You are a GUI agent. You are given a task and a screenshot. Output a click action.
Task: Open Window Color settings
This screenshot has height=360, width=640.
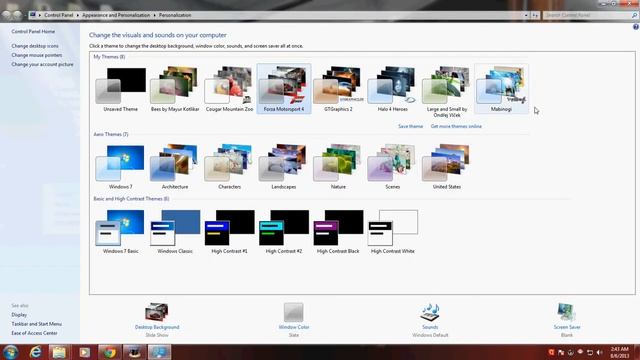pos(294,320)
